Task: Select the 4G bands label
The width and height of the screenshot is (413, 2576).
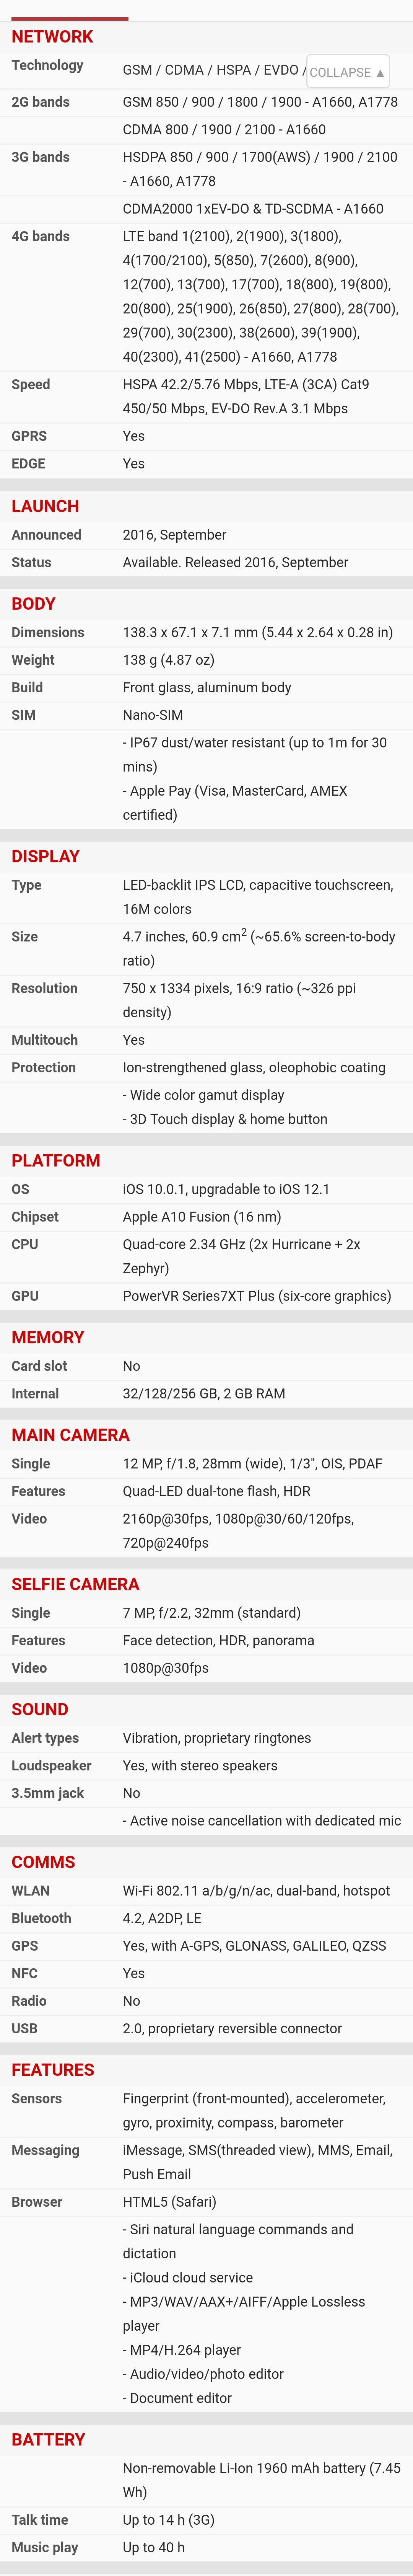Action: [x=40, y=237]
